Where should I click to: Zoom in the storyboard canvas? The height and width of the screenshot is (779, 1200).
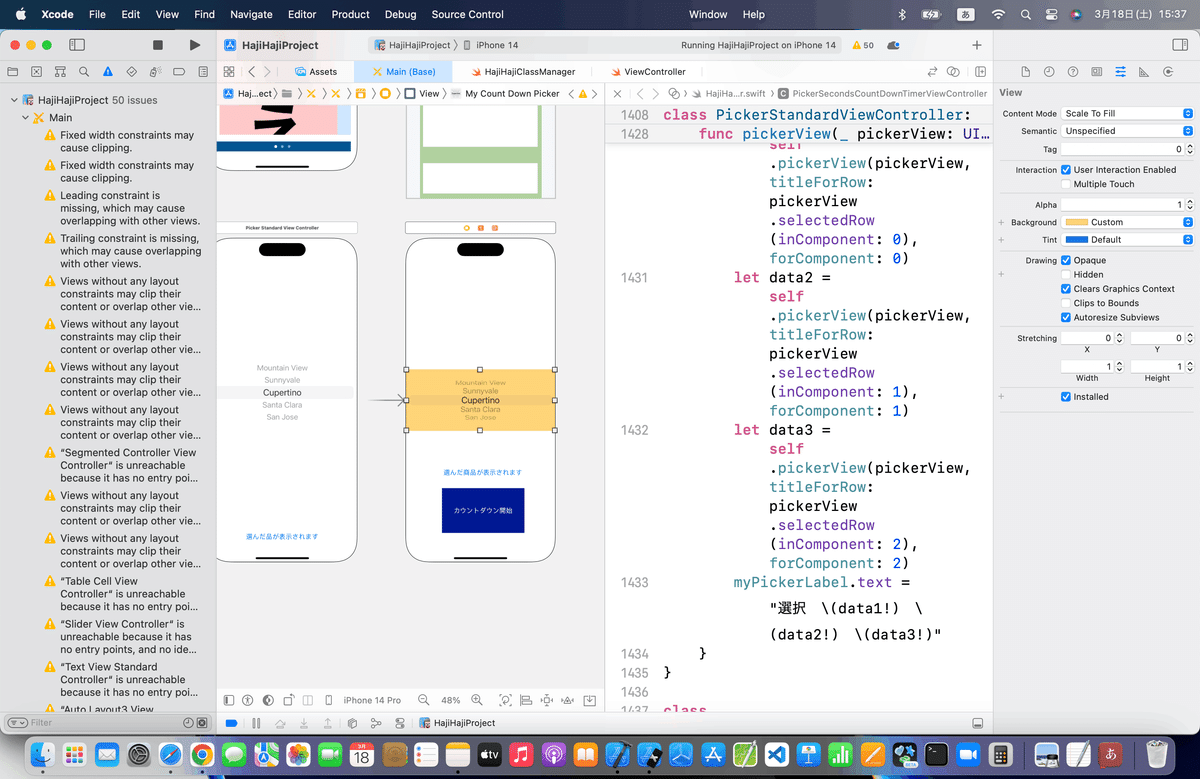coord(477,700)
